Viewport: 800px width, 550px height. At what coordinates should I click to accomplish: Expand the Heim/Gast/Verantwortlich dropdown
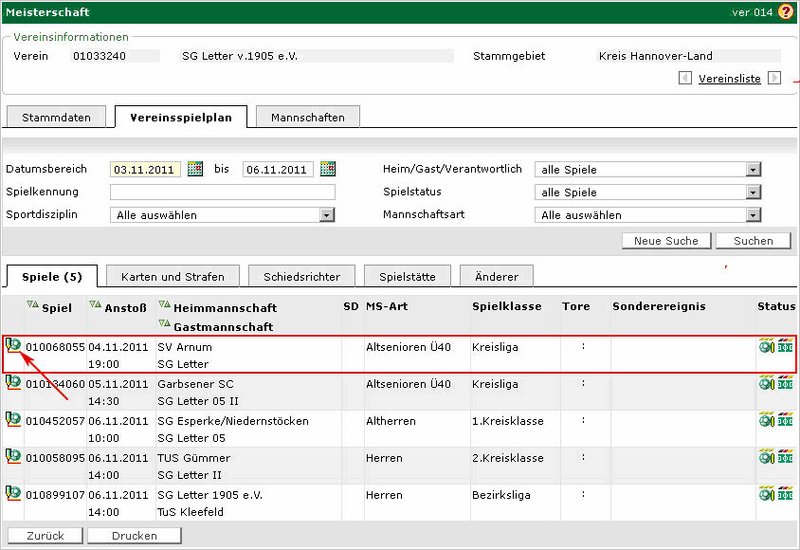[x=753, y=170]
